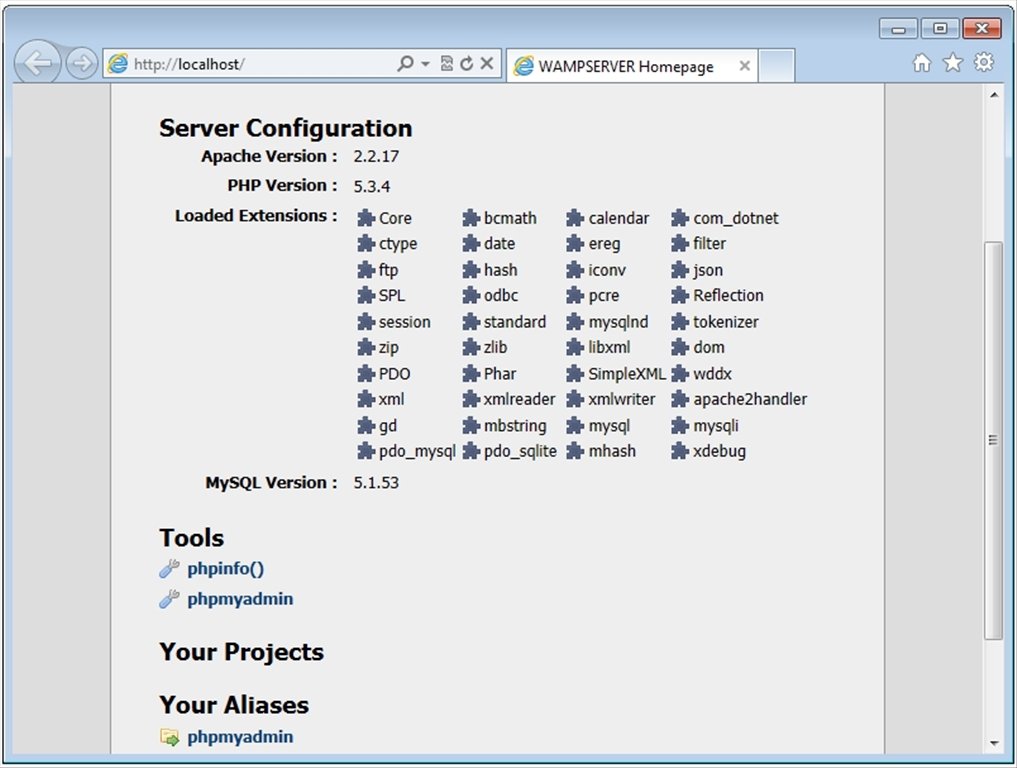Click the Tools section heading
The height and width of the screenshot is (768, 1017).
pos(192,538)
